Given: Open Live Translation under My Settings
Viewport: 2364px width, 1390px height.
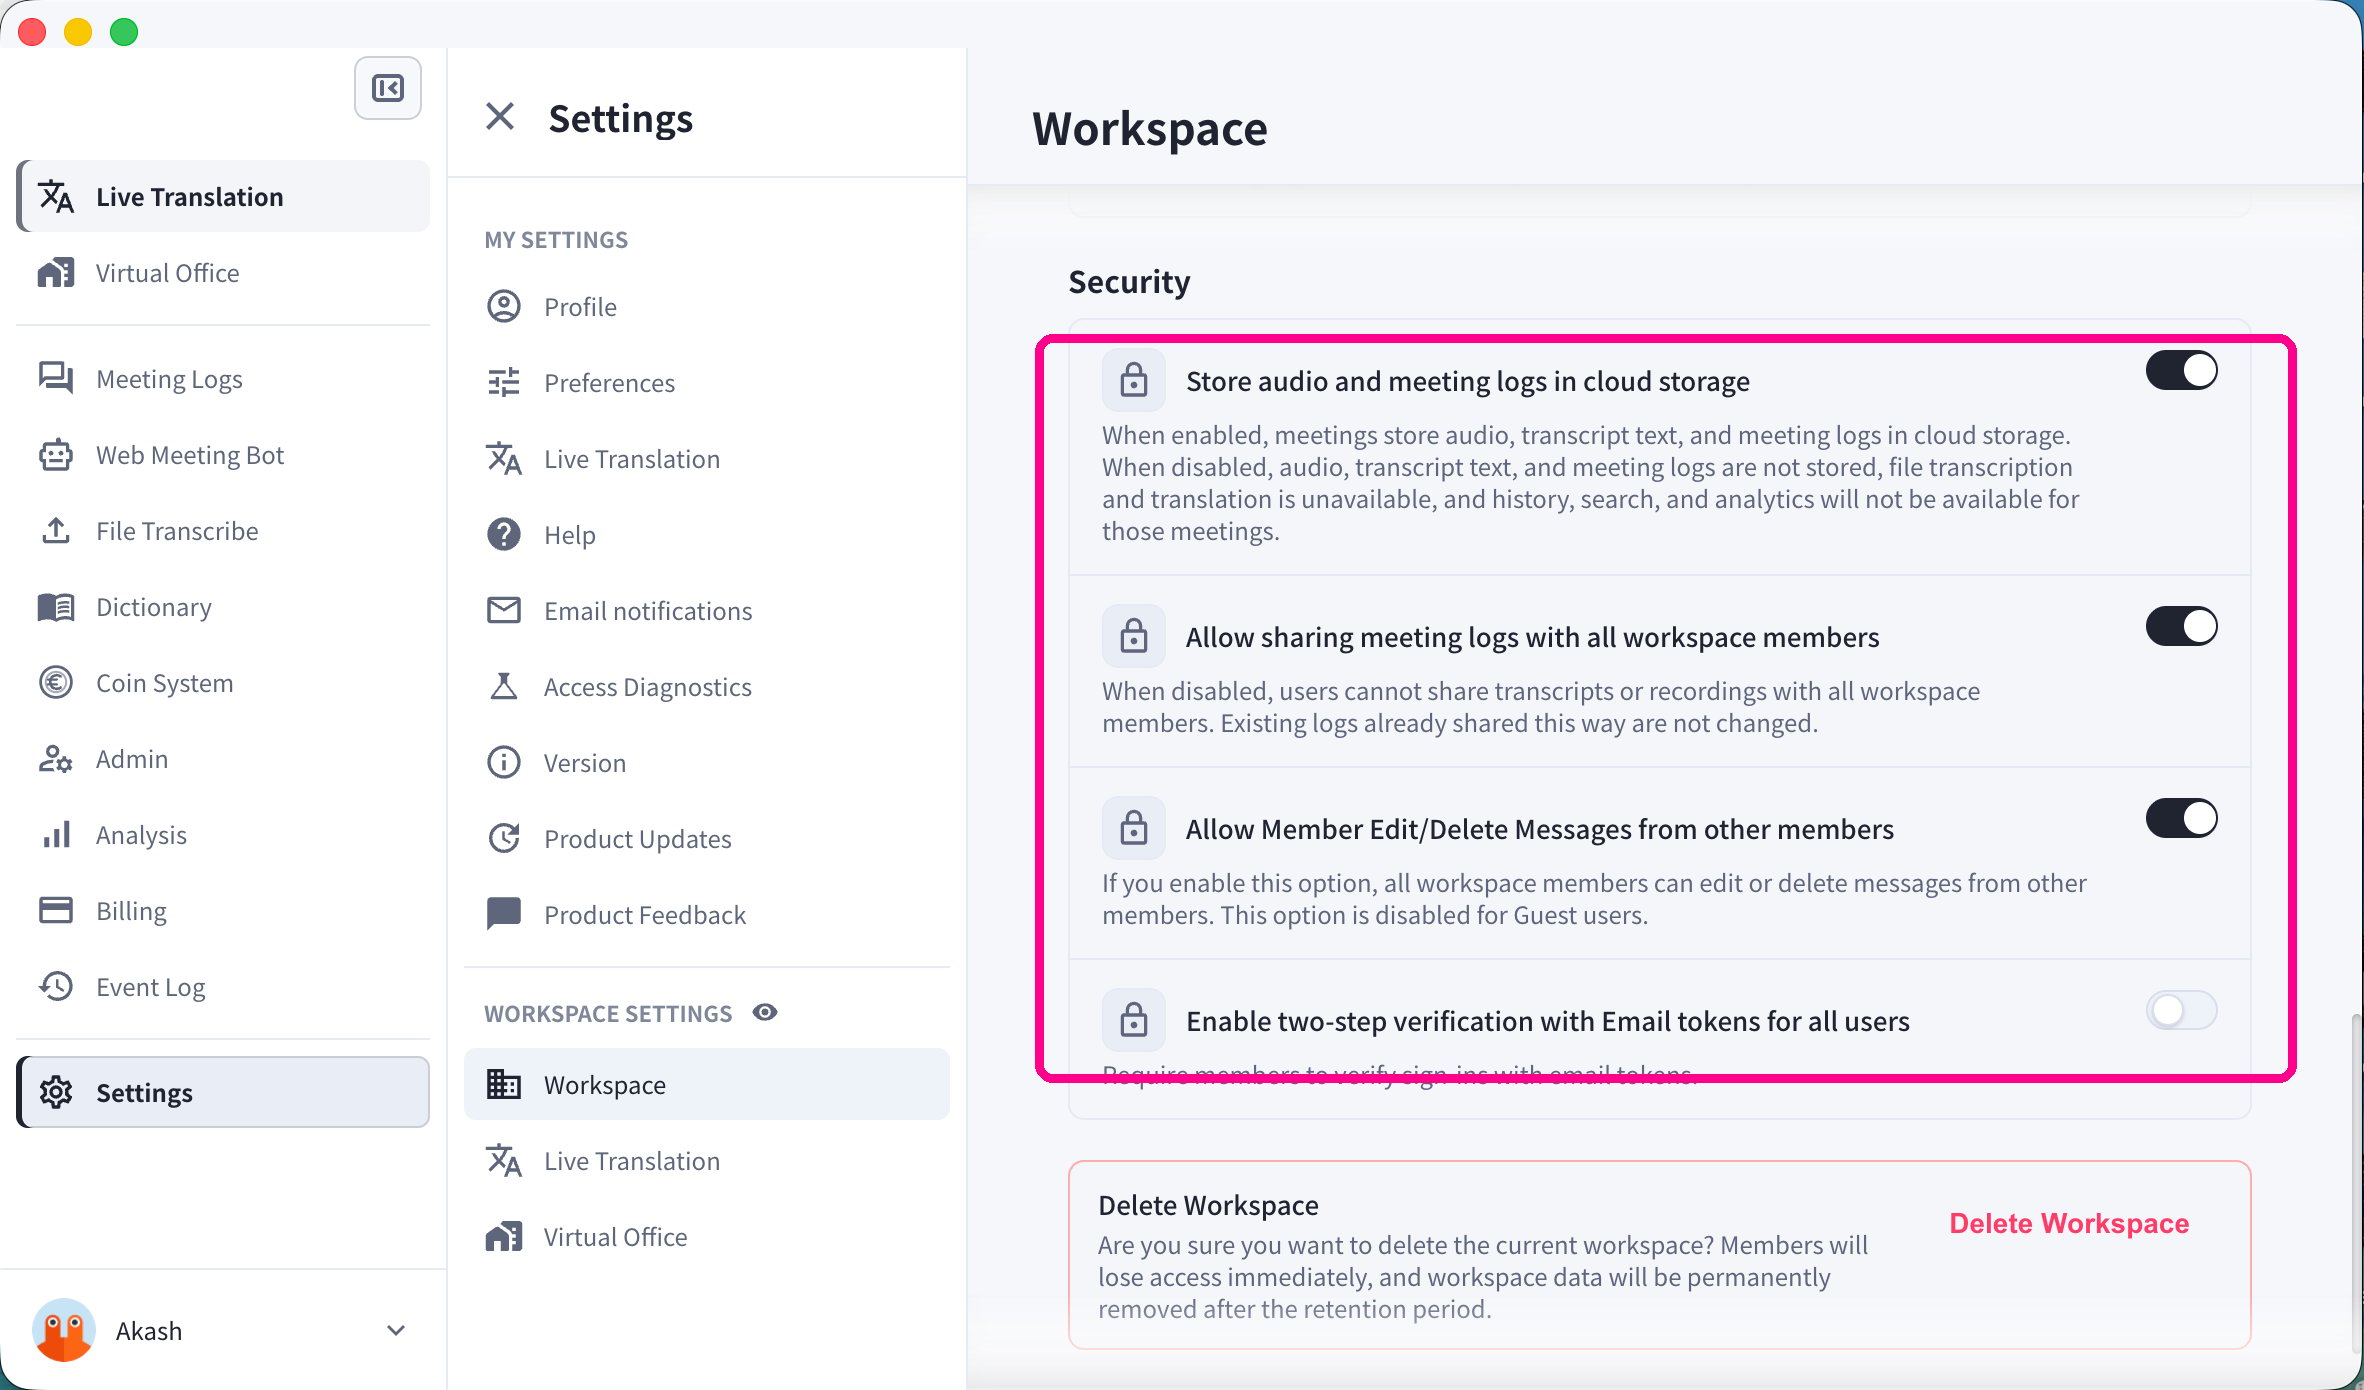Looking at the screenshot, I should (x=707, y=459).
